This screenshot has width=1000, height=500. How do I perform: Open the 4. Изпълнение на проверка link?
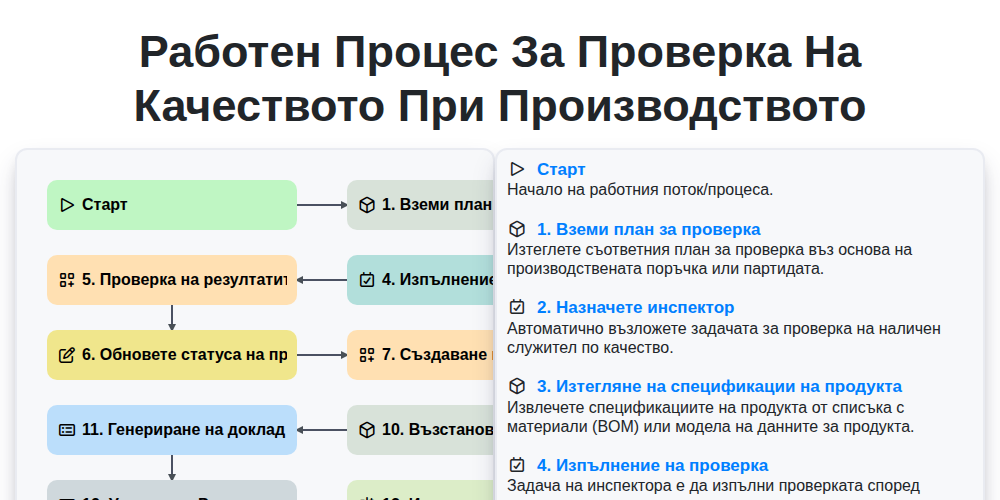(x=652, y=465)
